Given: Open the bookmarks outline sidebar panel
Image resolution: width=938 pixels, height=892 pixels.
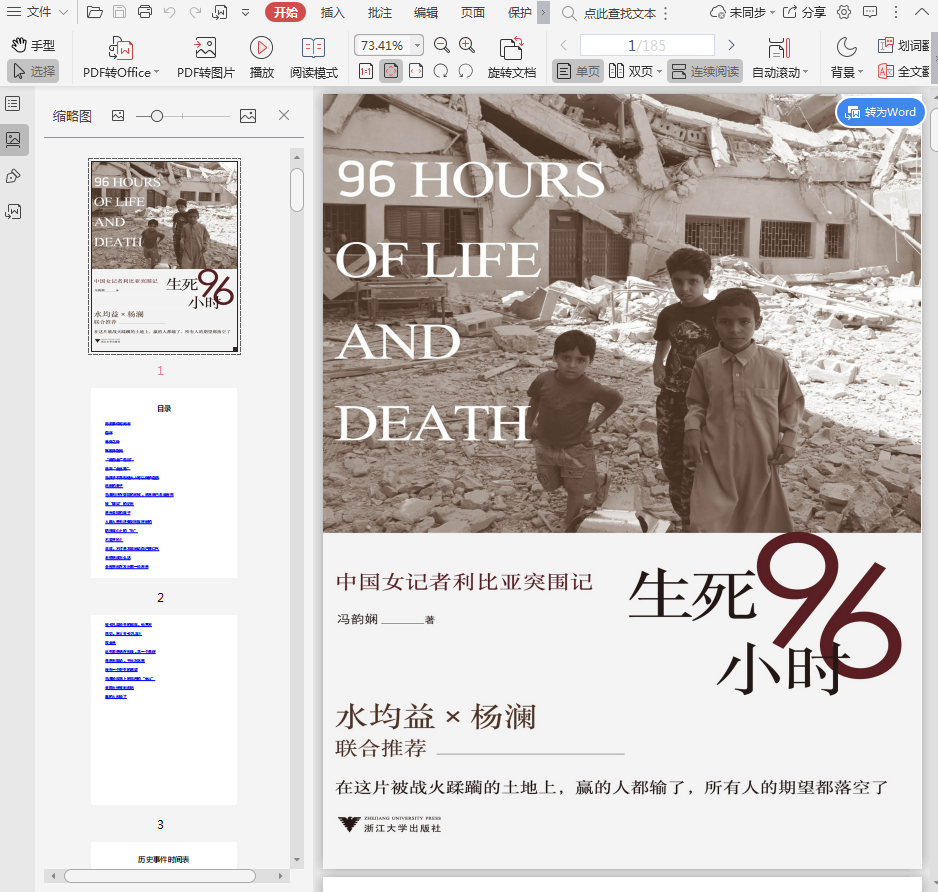Looking at the screenshot, I should click(13, 104).
